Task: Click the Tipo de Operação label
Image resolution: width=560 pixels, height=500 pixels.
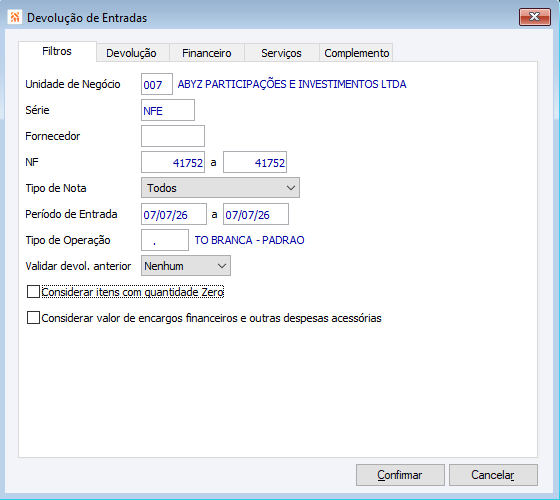Action: [68, 240]
